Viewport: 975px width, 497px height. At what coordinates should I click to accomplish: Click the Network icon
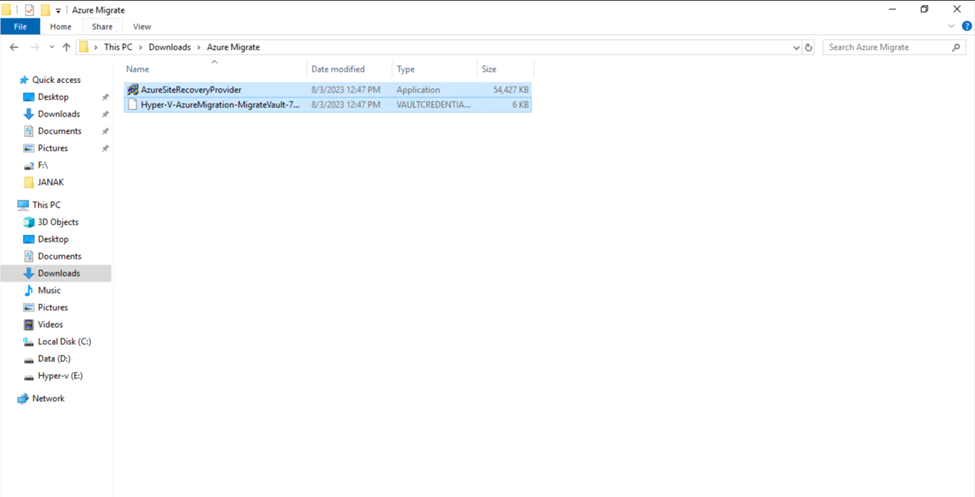23,398
